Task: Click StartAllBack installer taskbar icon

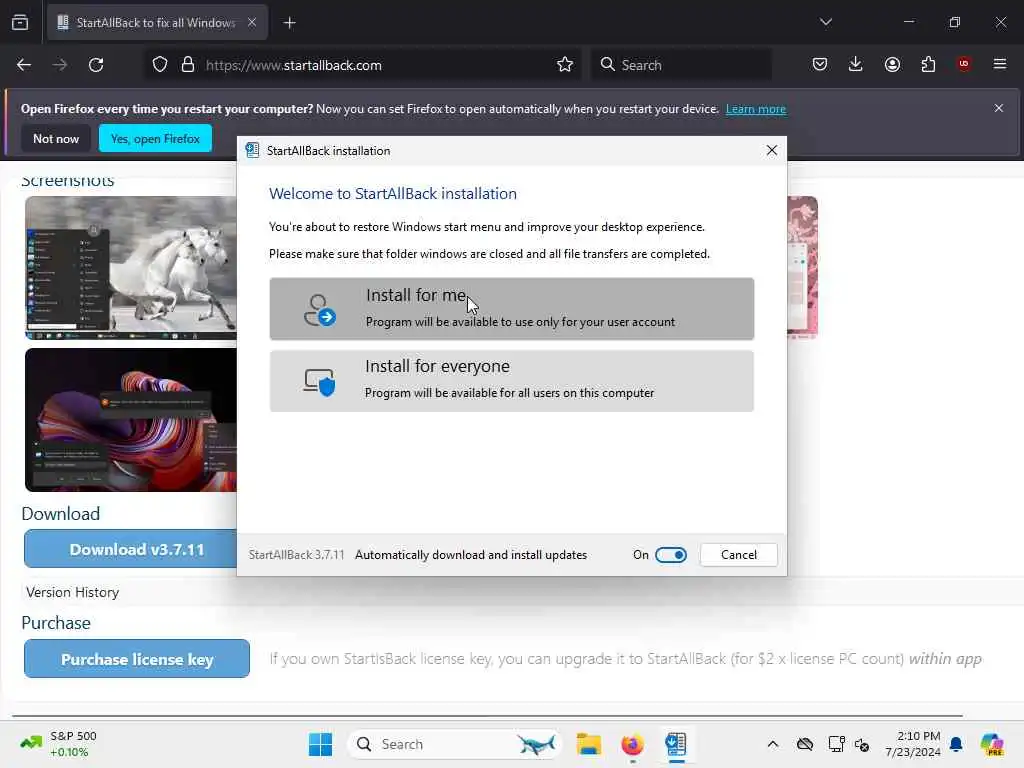Action: click(676, 744)
